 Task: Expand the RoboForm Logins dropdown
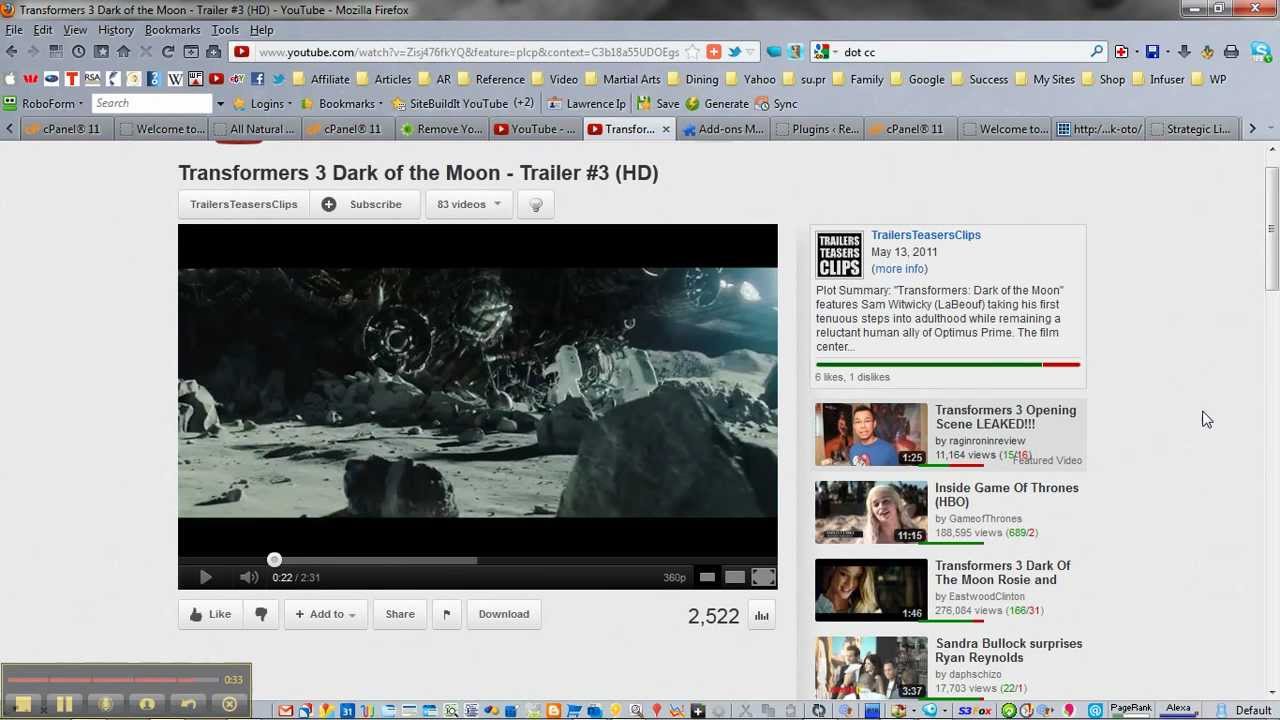[x=264, y=103]
